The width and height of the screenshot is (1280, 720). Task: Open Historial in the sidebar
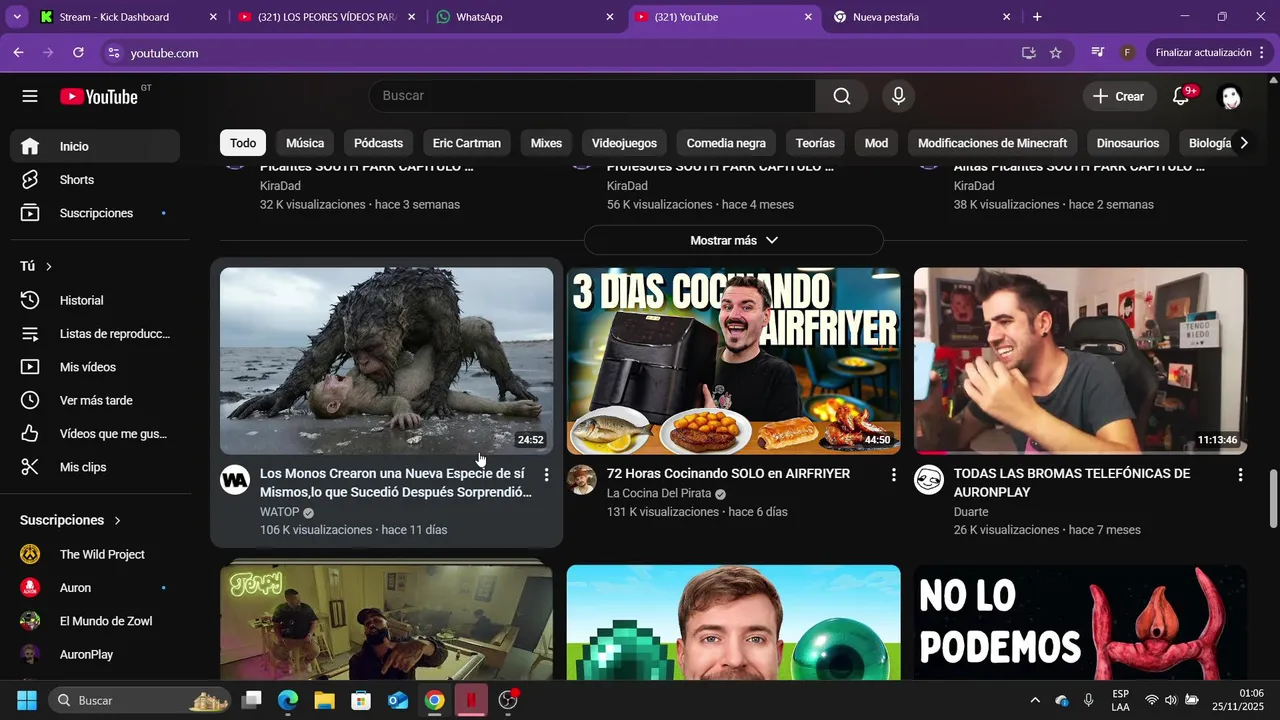pyautogui.click(x=95, y=300)
